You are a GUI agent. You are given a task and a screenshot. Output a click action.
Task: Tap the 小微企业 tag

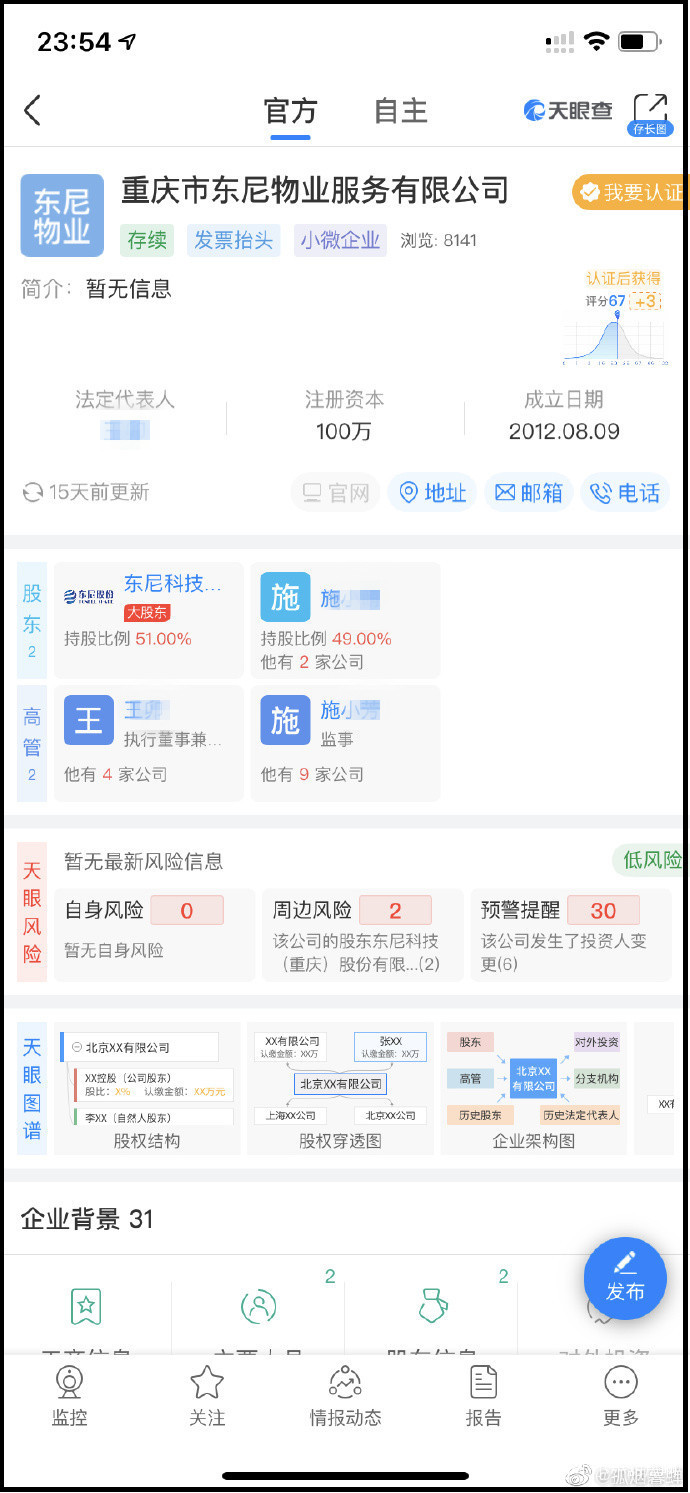340,240
